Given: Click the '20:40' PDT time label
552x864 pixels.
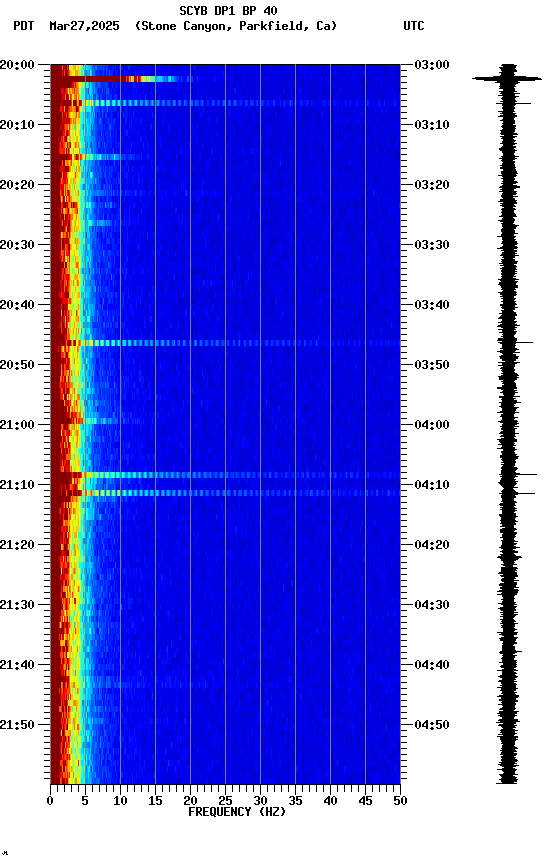Looking at the screenshot, I should pos(17,305).
